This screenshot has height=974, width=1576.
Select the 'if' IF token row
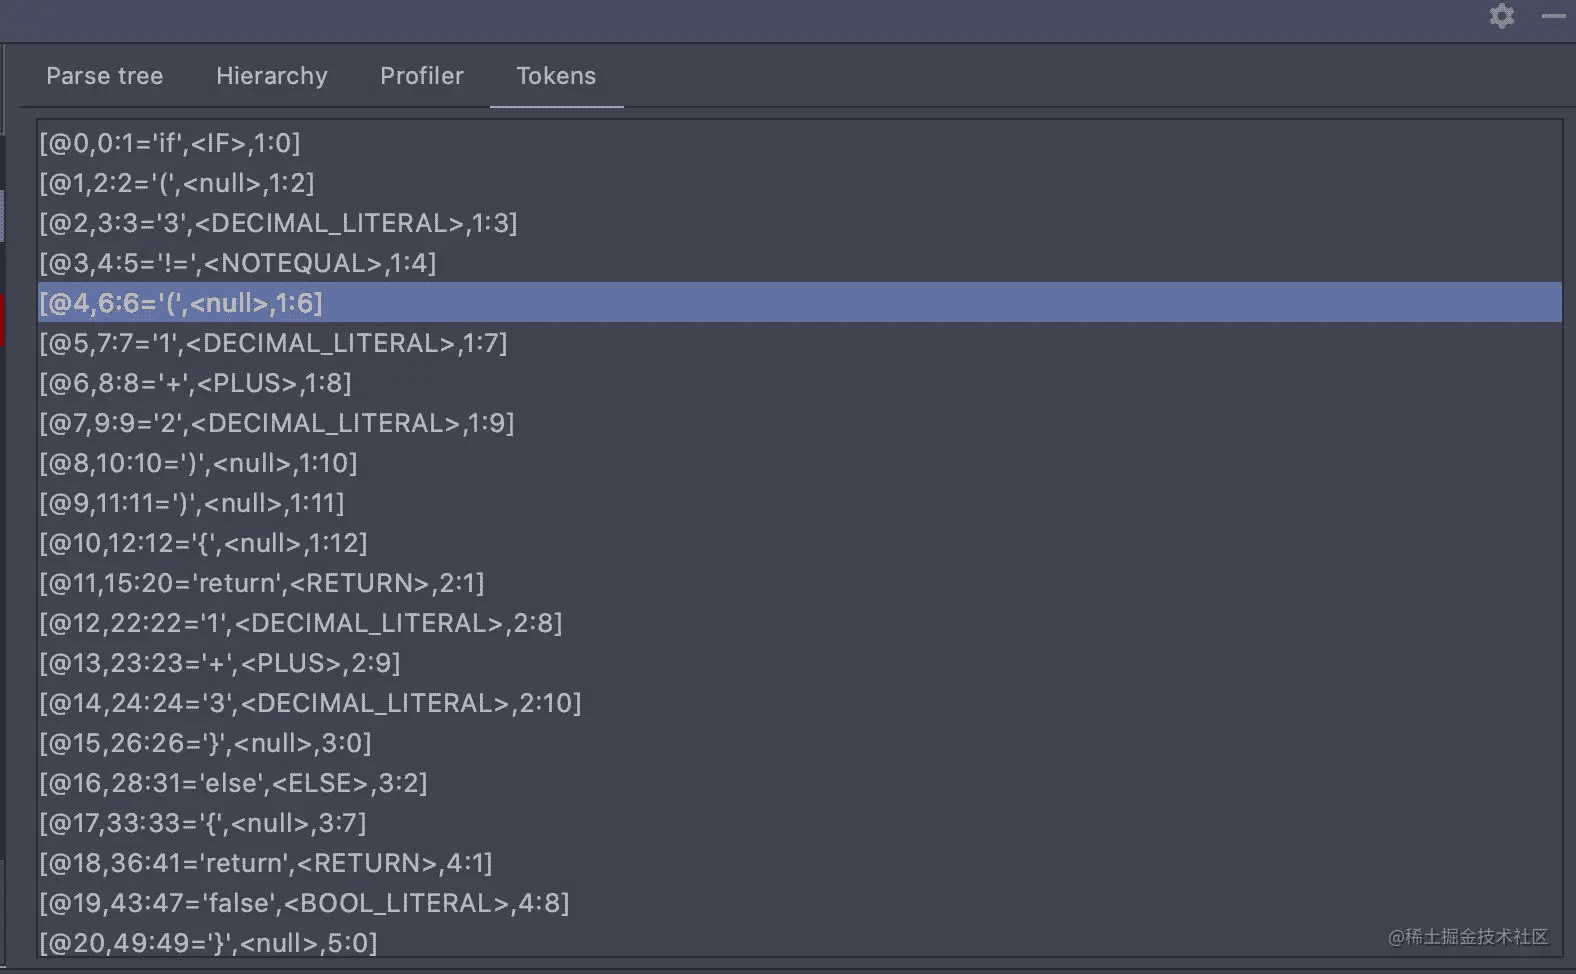click(170, 143)
